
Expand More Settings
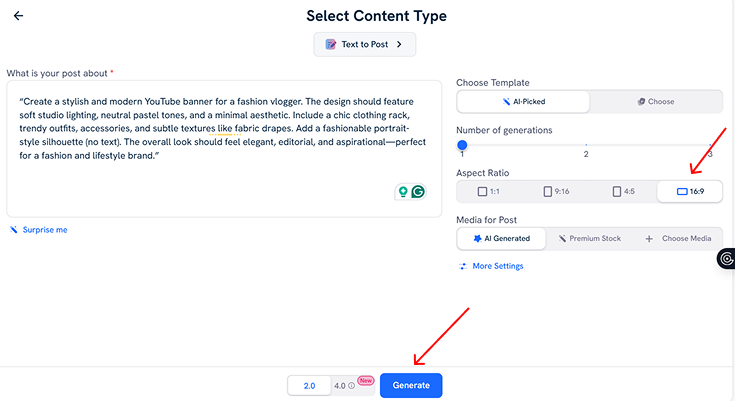[x=497, y=266]
